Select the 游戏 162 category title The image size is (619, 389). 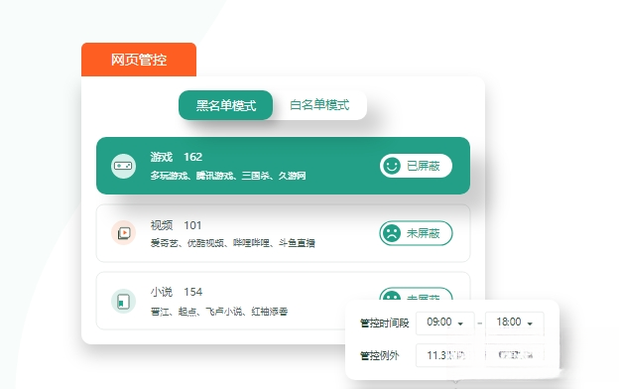click(176, 157)
